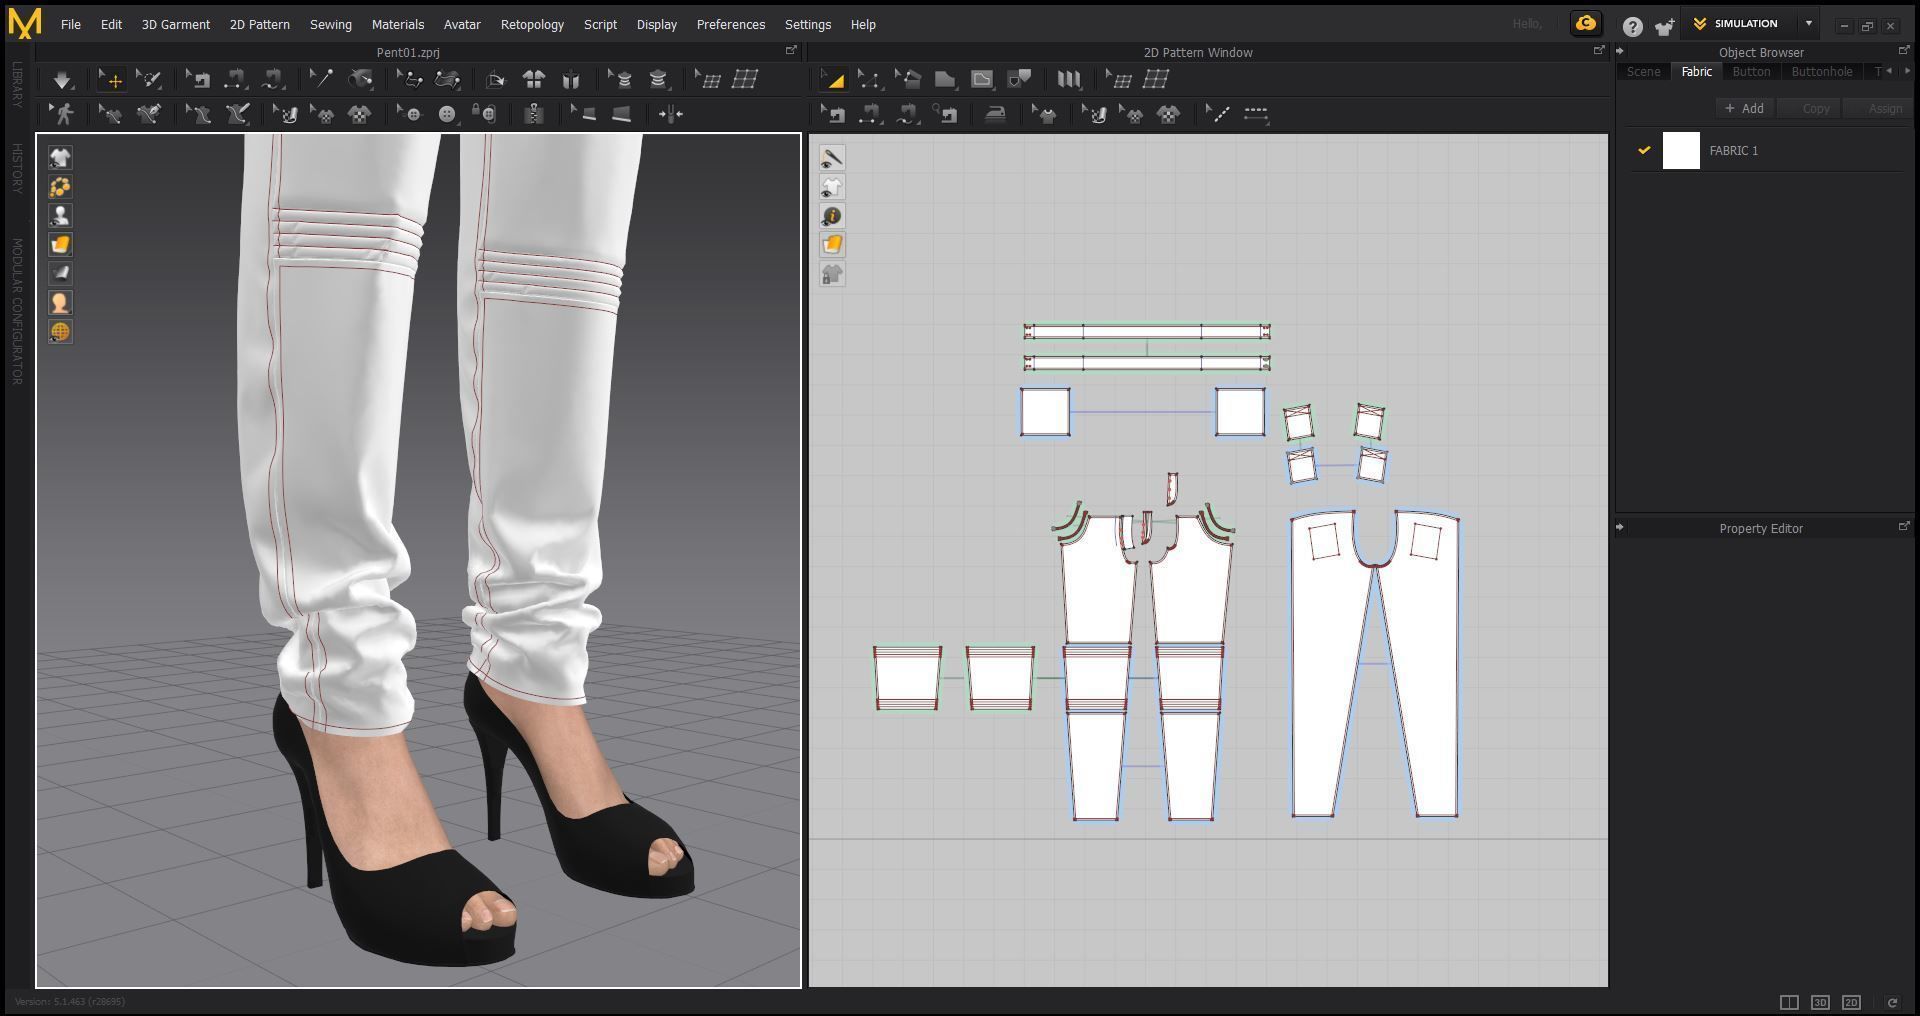Image resolution: width=1920 pixels, height=1016 pixels.
Task: Select the Edit Sewing tool in 2D toolbar
Action: pyautogui.click(x=832, y=115)
